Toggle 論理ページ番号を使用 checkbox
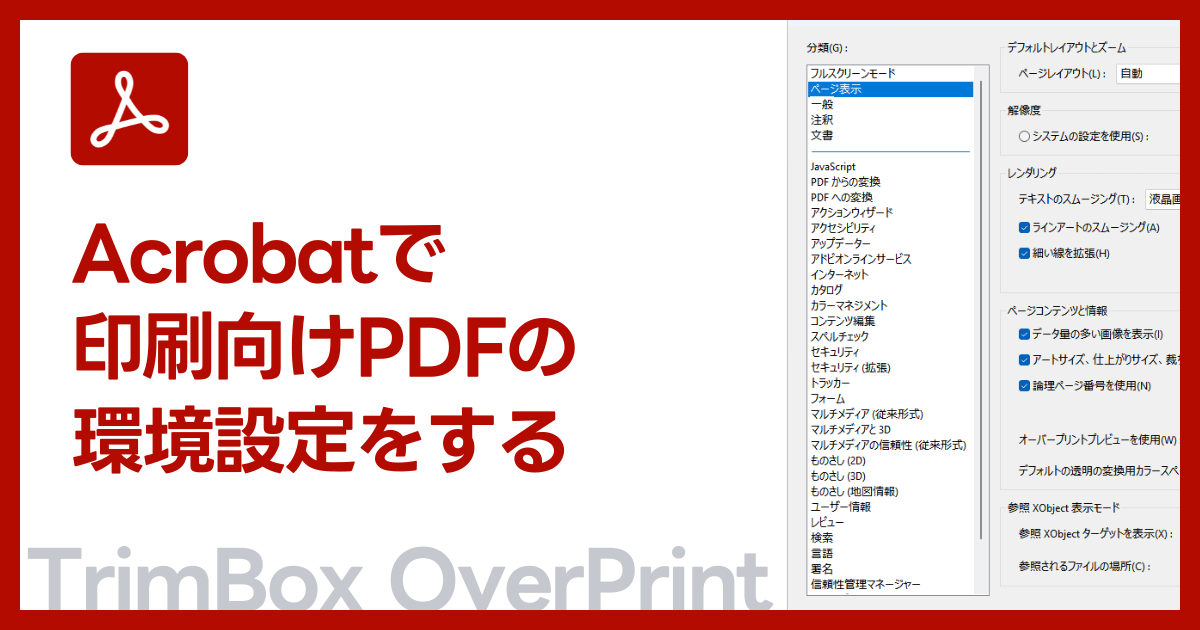Viewport: 1200px width, 630px height. click(x=1024, y=386)
